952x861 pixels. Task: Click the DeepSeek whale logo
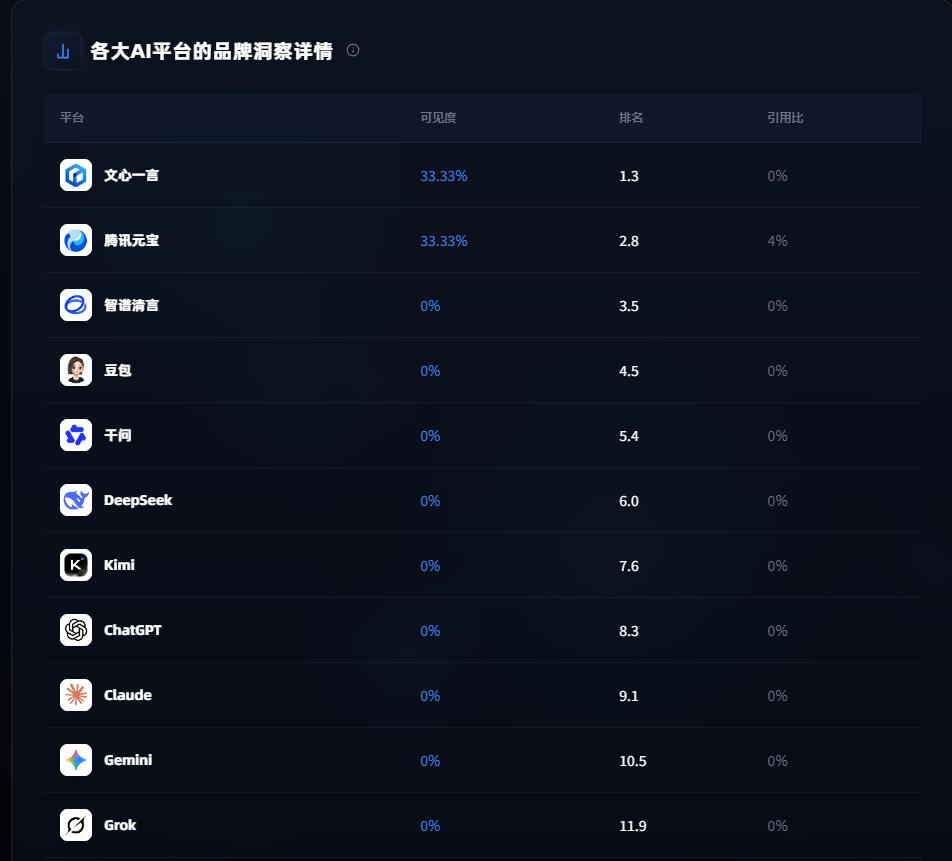(76, 500)
